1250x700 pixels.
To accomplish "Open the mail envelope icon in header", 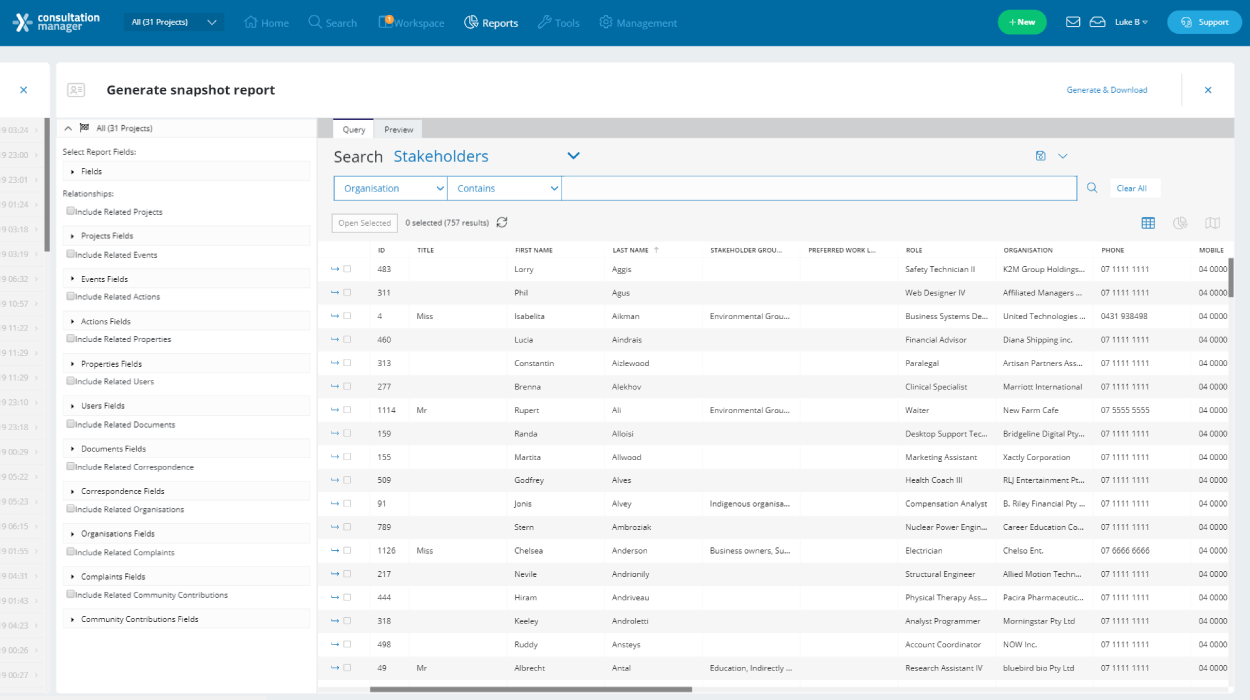I will point(1073,22).
